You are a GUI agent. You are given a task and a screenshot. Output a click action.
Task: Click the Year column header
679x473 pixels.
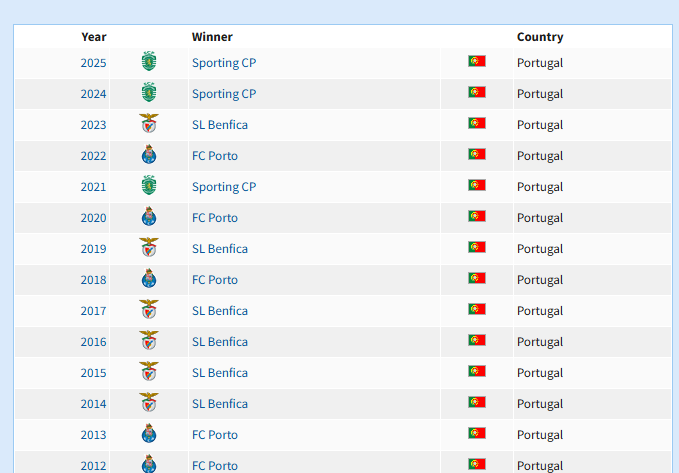[x=94, y=37]
